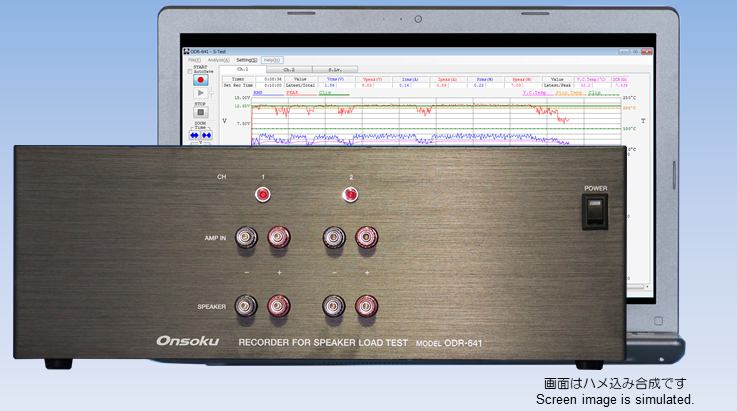737x411 pixels.
Task: Click the graph's horizontal scrollbar right arrow
Action: click(x=647, y=286)
